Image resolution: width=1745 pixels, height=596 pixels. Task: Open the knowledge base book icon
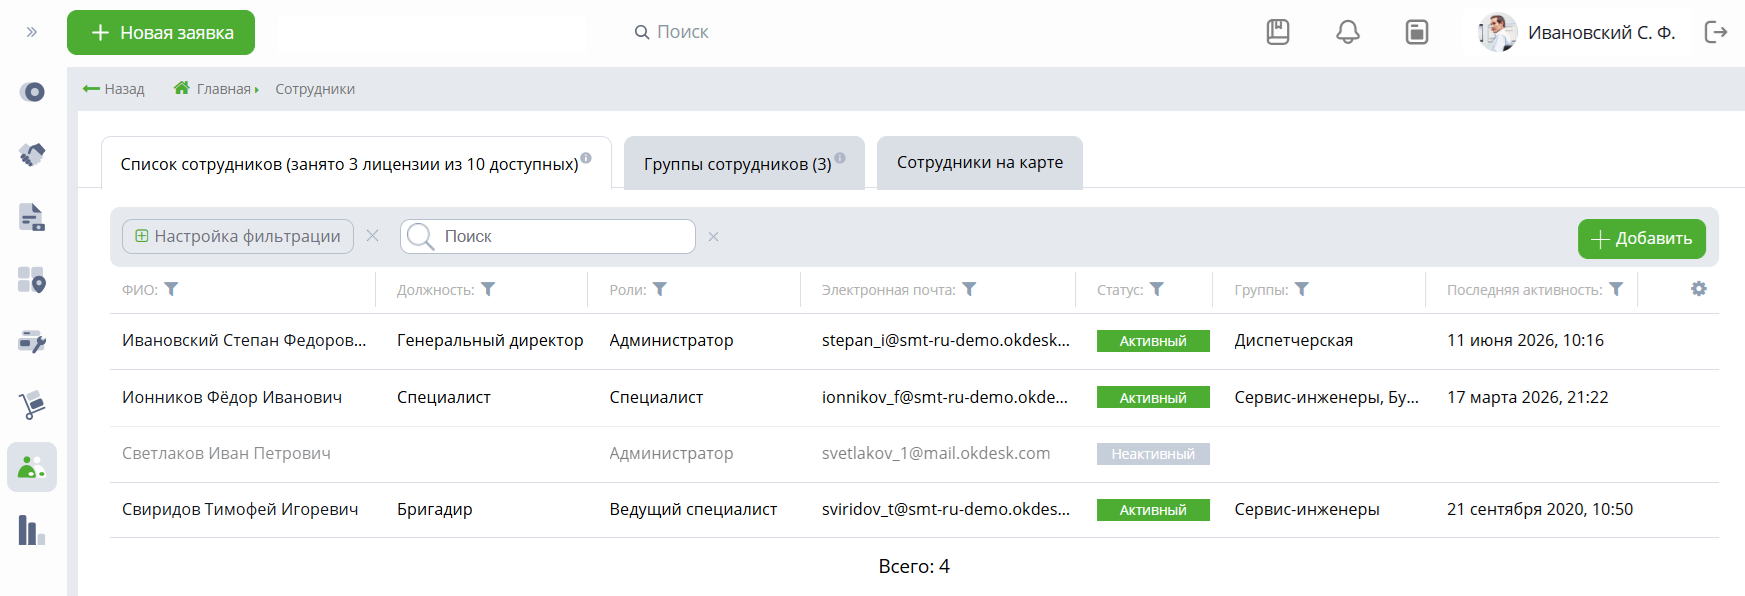(1278, 32)
